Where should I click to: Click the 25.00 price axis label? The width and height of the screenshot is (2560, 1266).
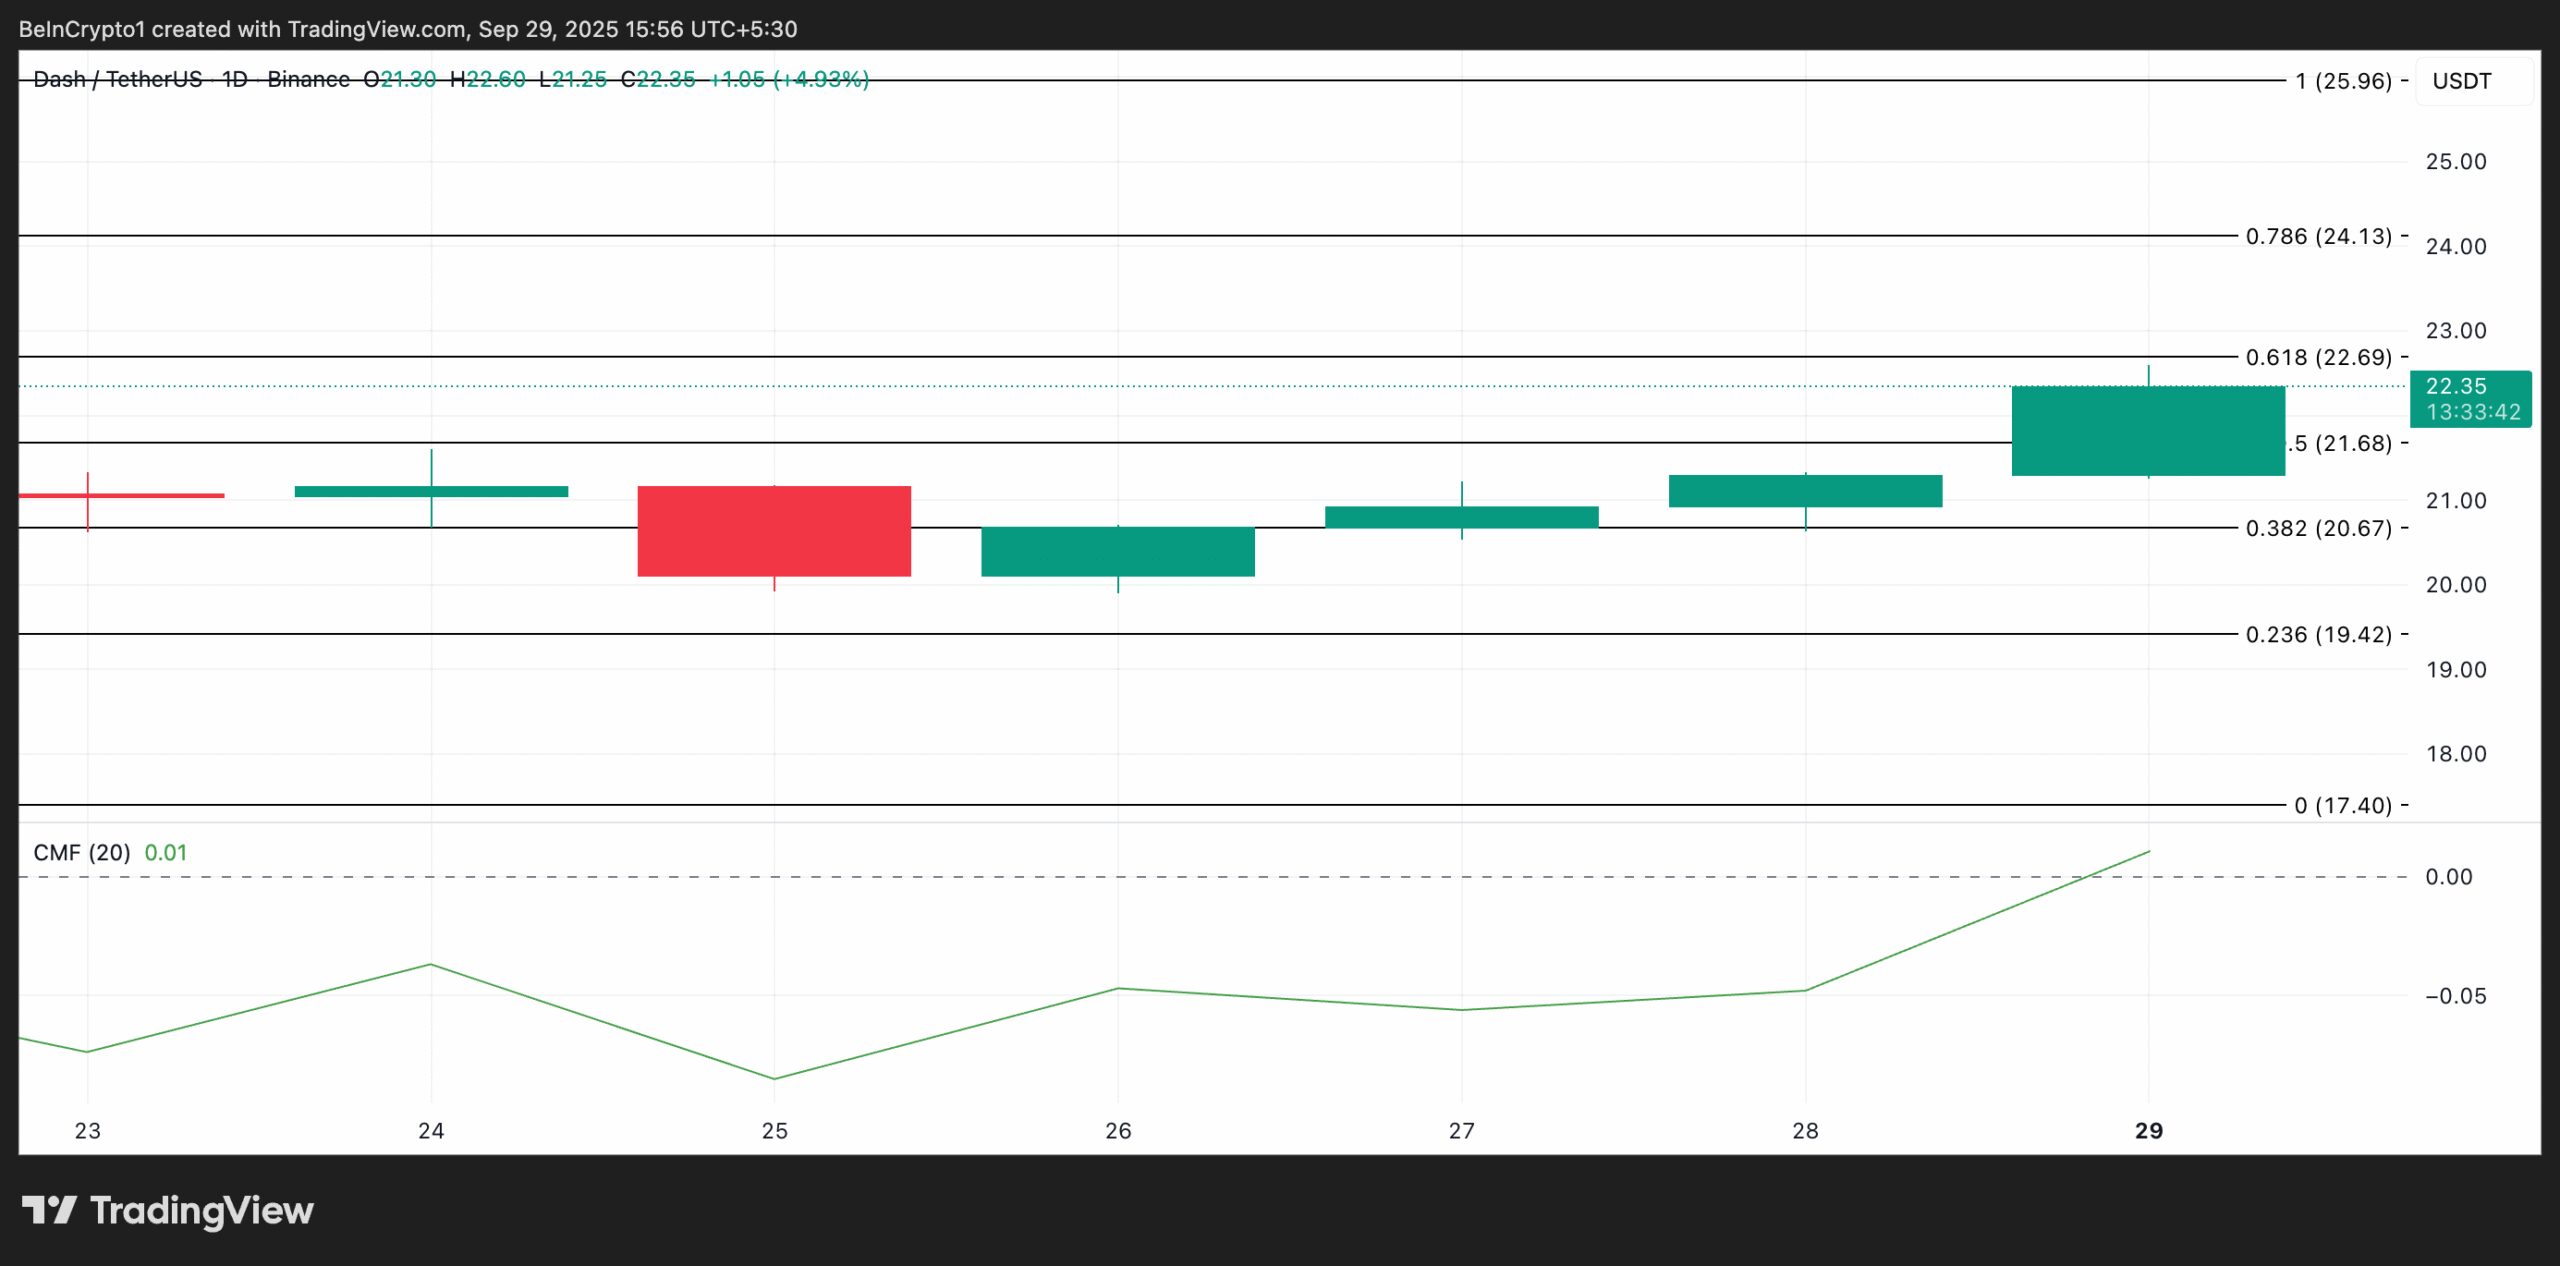[2455, 162]
